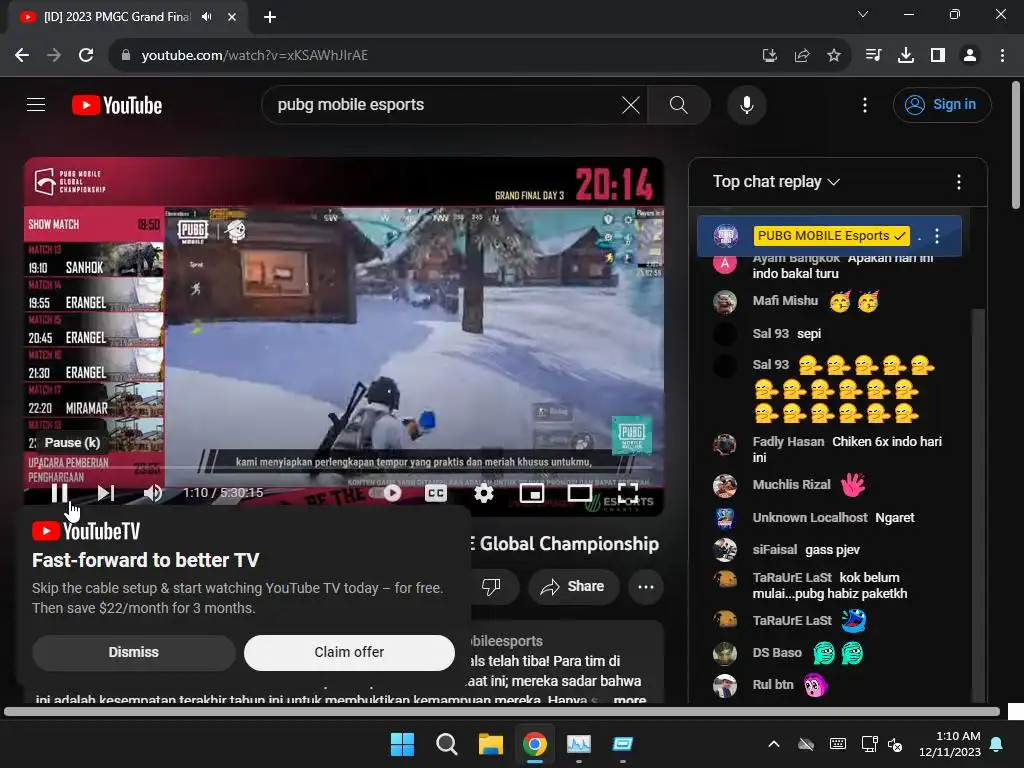Click the 'Rul btn' chat username

coord(773,685)
